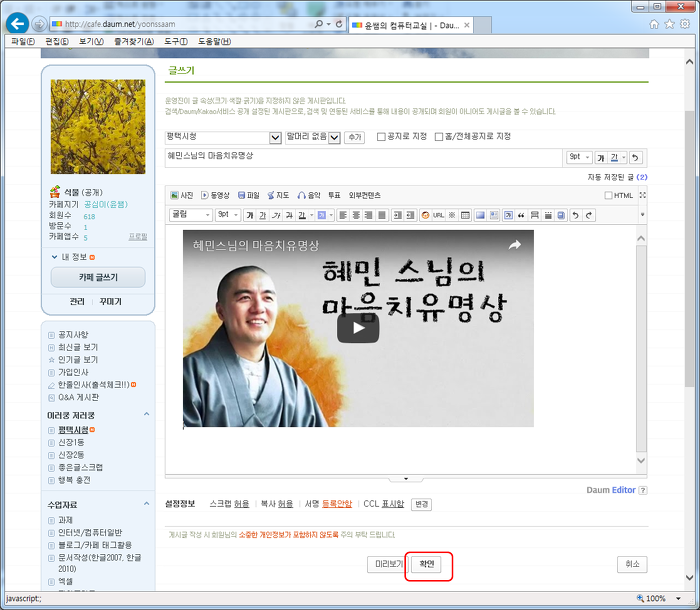Open title font size 9pt dropdown
Screen dimensions: 700x610
pos(579,157)
